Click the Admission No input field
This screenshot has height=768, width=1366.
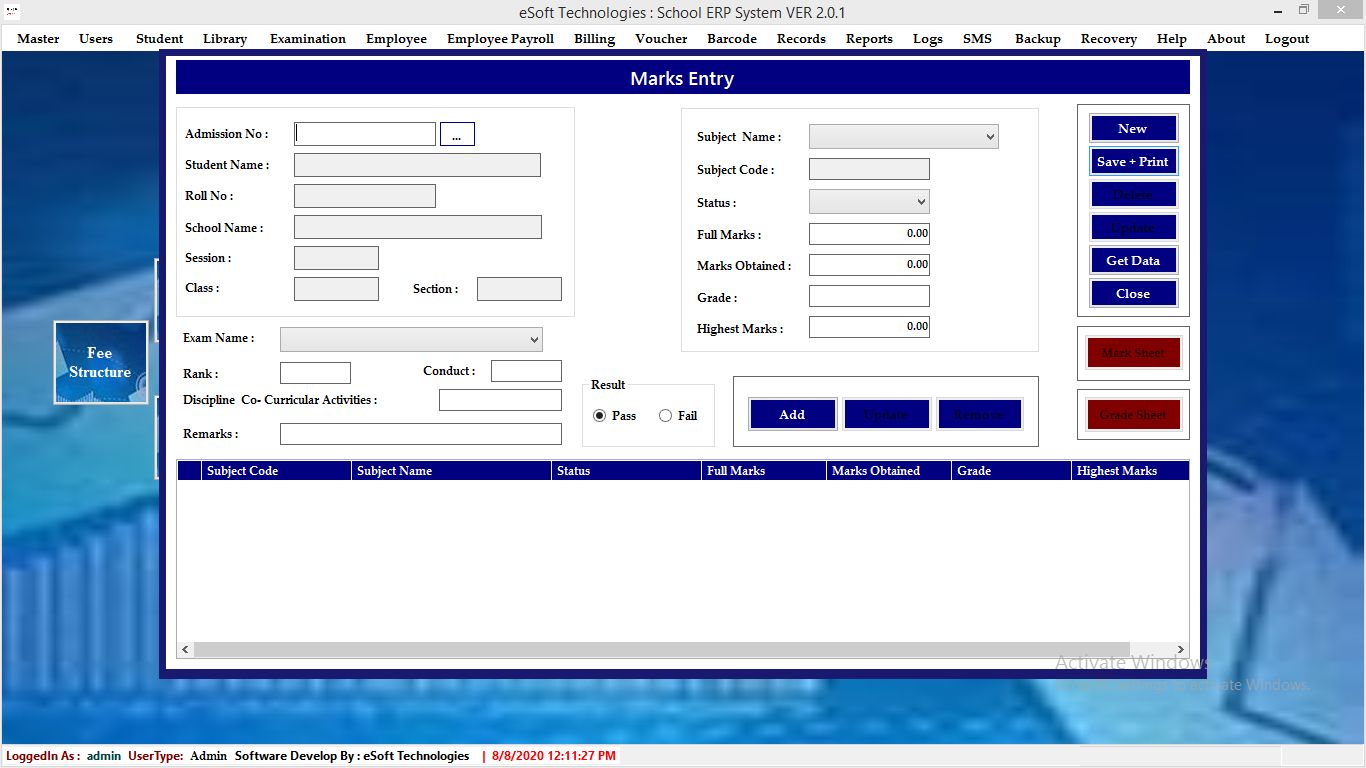pos(365,134)
